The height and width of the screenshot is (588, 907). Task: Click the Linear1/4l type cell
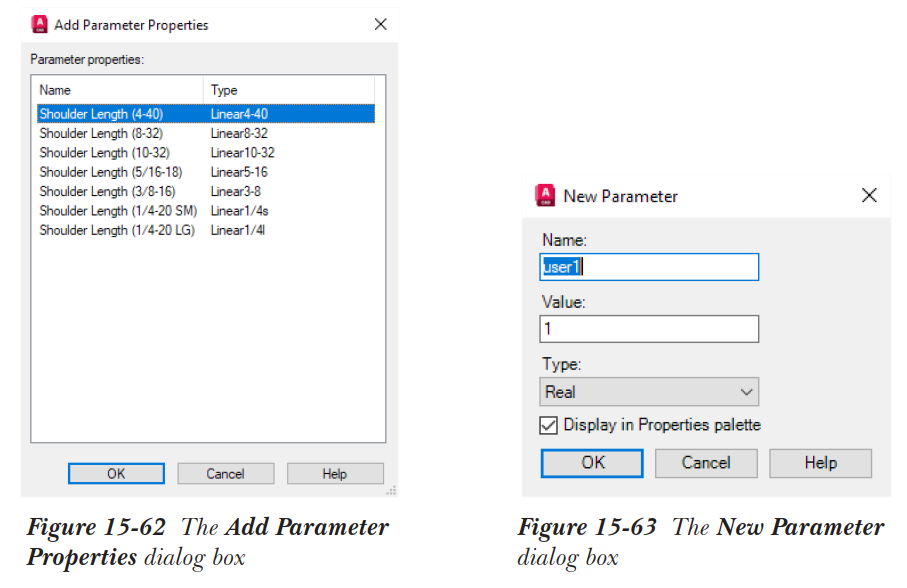[x=238, y=230]
